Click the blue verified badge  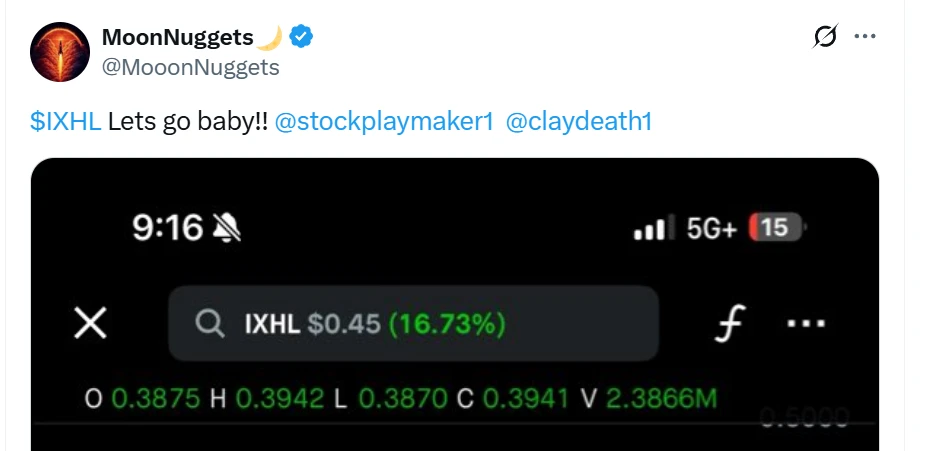[x=301, y=38]
